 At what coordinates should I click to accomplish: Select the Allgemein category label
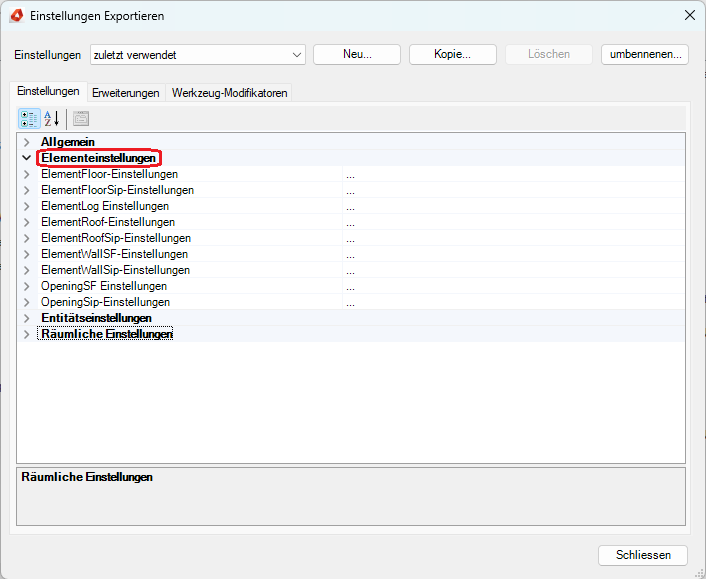click(x=68, y=142)
